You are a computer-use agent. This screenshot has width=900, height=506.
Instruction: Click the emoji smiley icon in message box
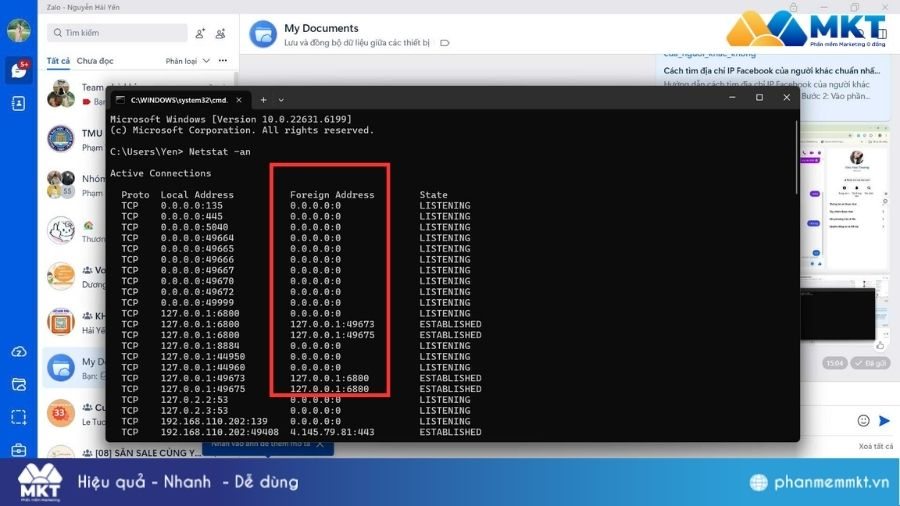pyautogui.click(x=863, y=421)
